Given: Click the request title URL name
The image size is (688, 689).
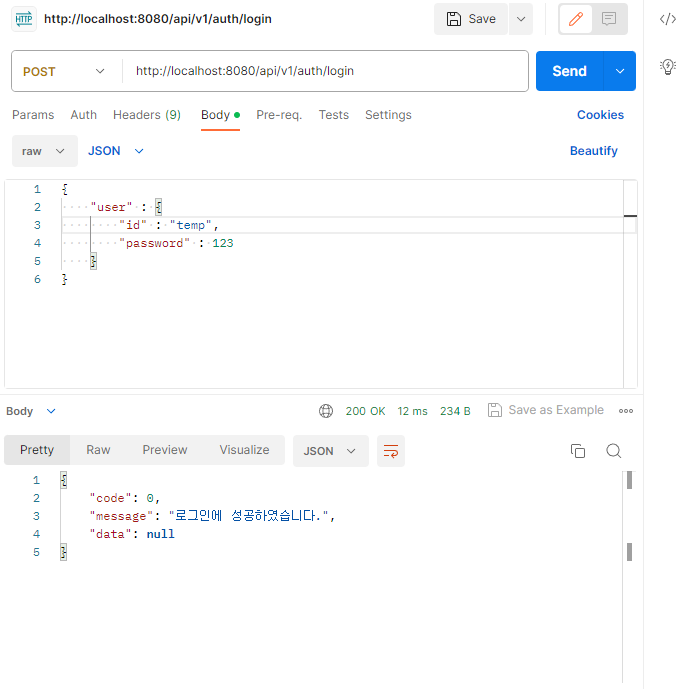Looking at the screenshot, I should point(158,19).
